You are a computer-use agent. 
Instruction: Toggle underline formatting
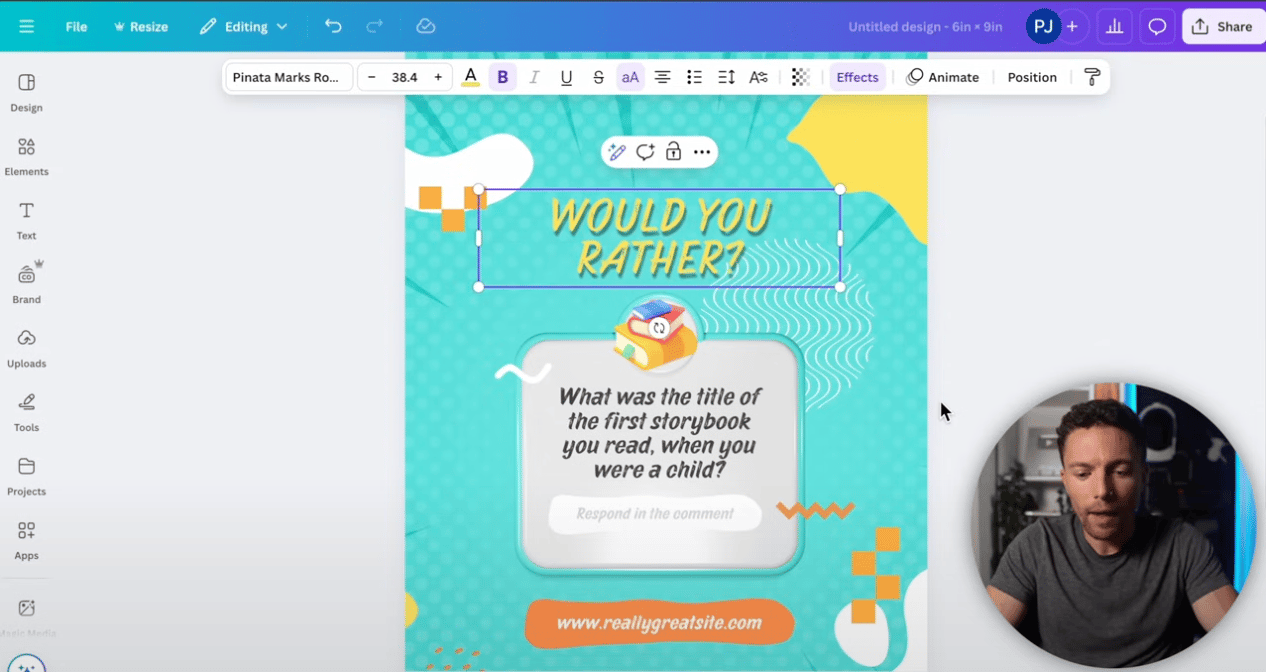pyautogui.click(x=566, y=77)
